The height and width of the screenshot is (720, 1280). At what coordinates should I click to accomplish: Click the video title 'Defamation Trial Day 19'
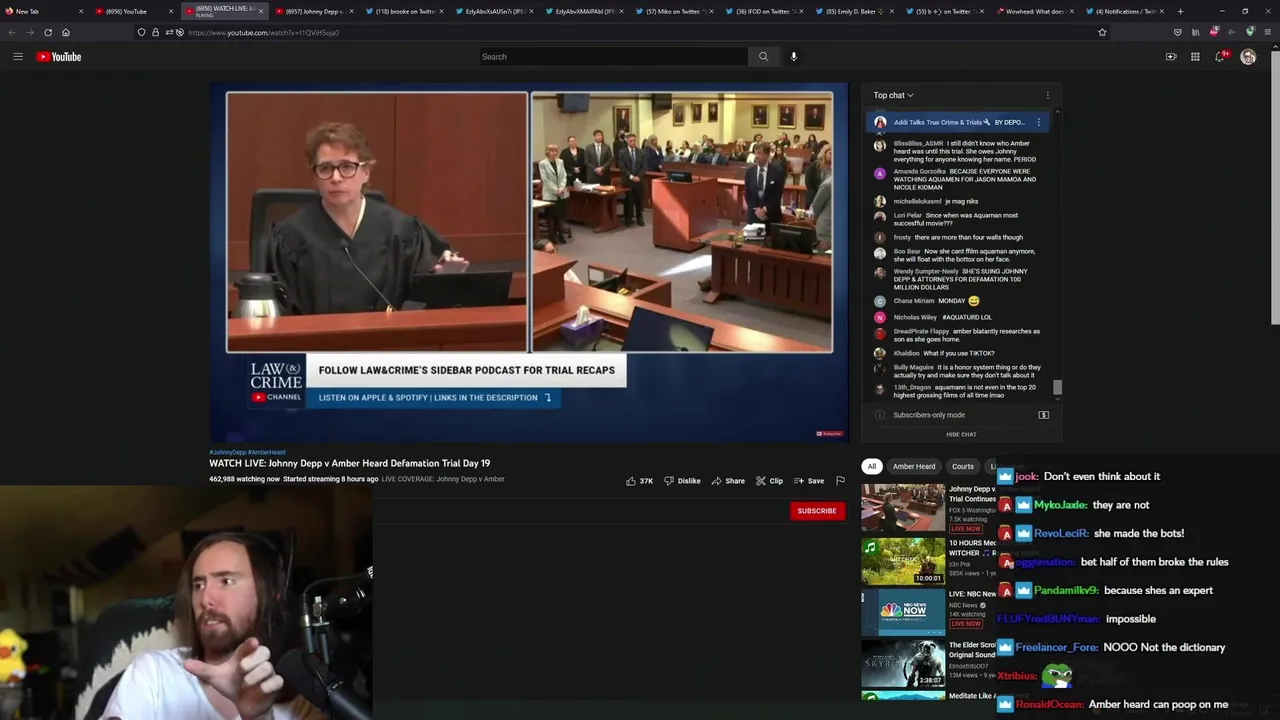pyautogui.click(x=349, y=463)
